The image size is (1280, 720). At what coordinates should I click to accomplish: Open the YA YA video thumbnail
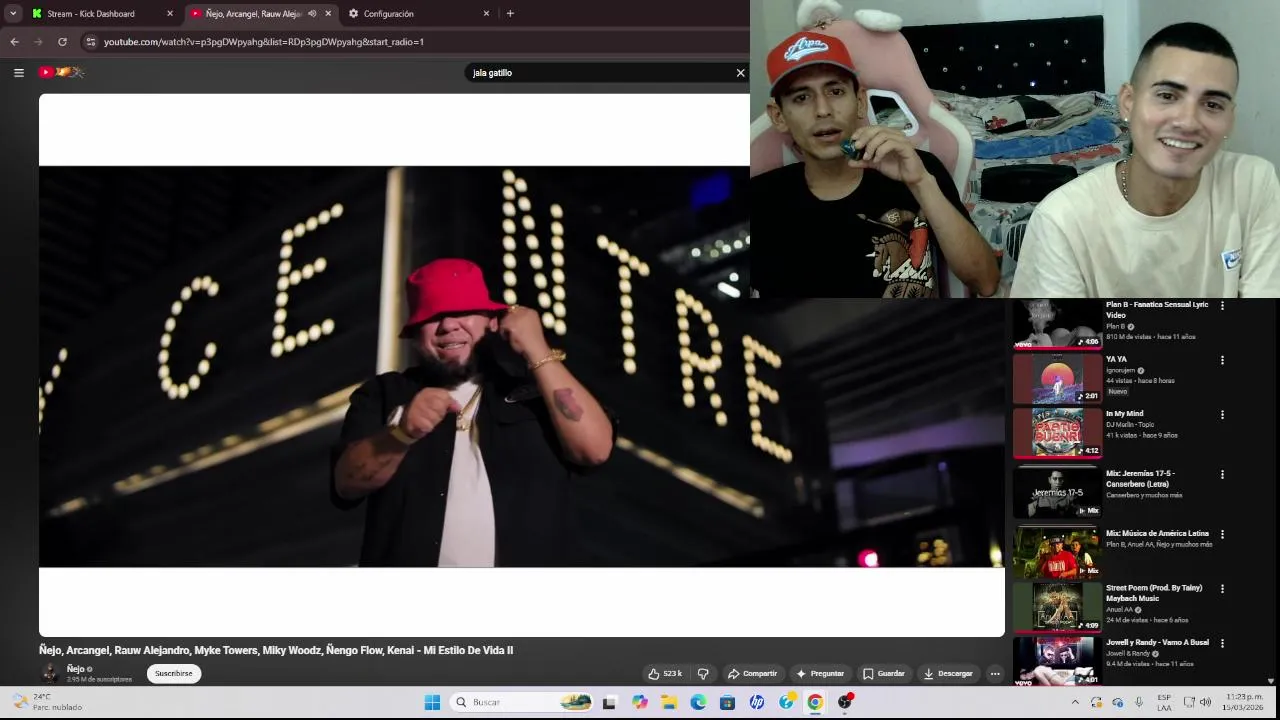[1057, 378]
